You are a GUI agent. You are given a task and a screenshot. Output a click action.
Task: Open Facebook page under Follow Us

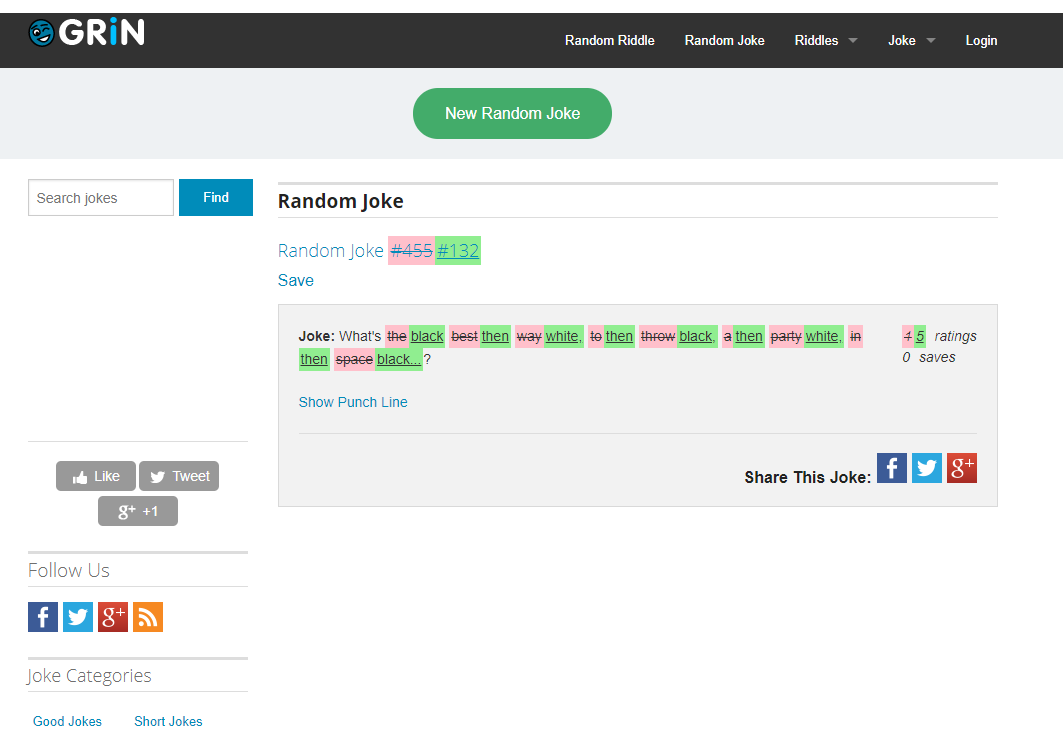coord(43,617)
